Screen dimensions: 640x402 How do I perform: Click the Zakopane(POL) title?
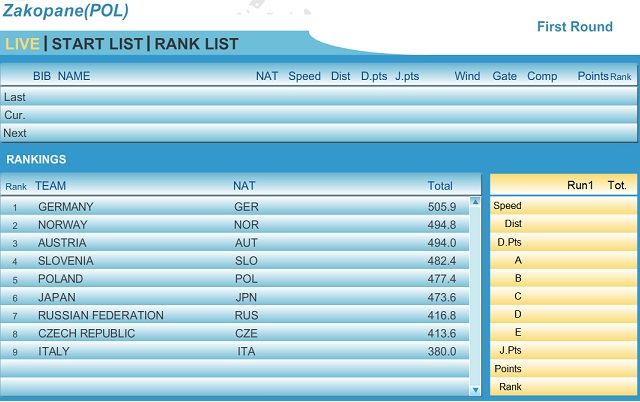[66, 11]
